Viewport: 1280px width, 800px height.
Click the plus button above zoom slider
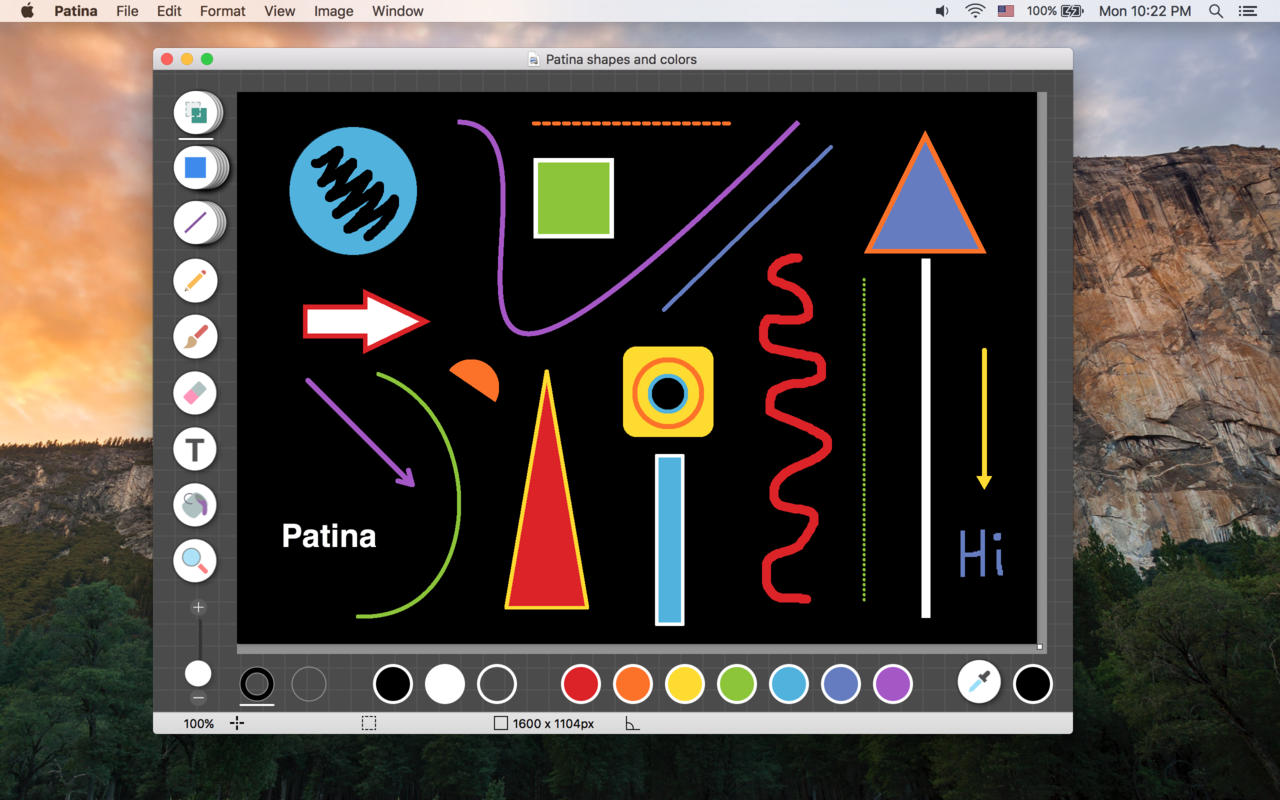[198, 607]
